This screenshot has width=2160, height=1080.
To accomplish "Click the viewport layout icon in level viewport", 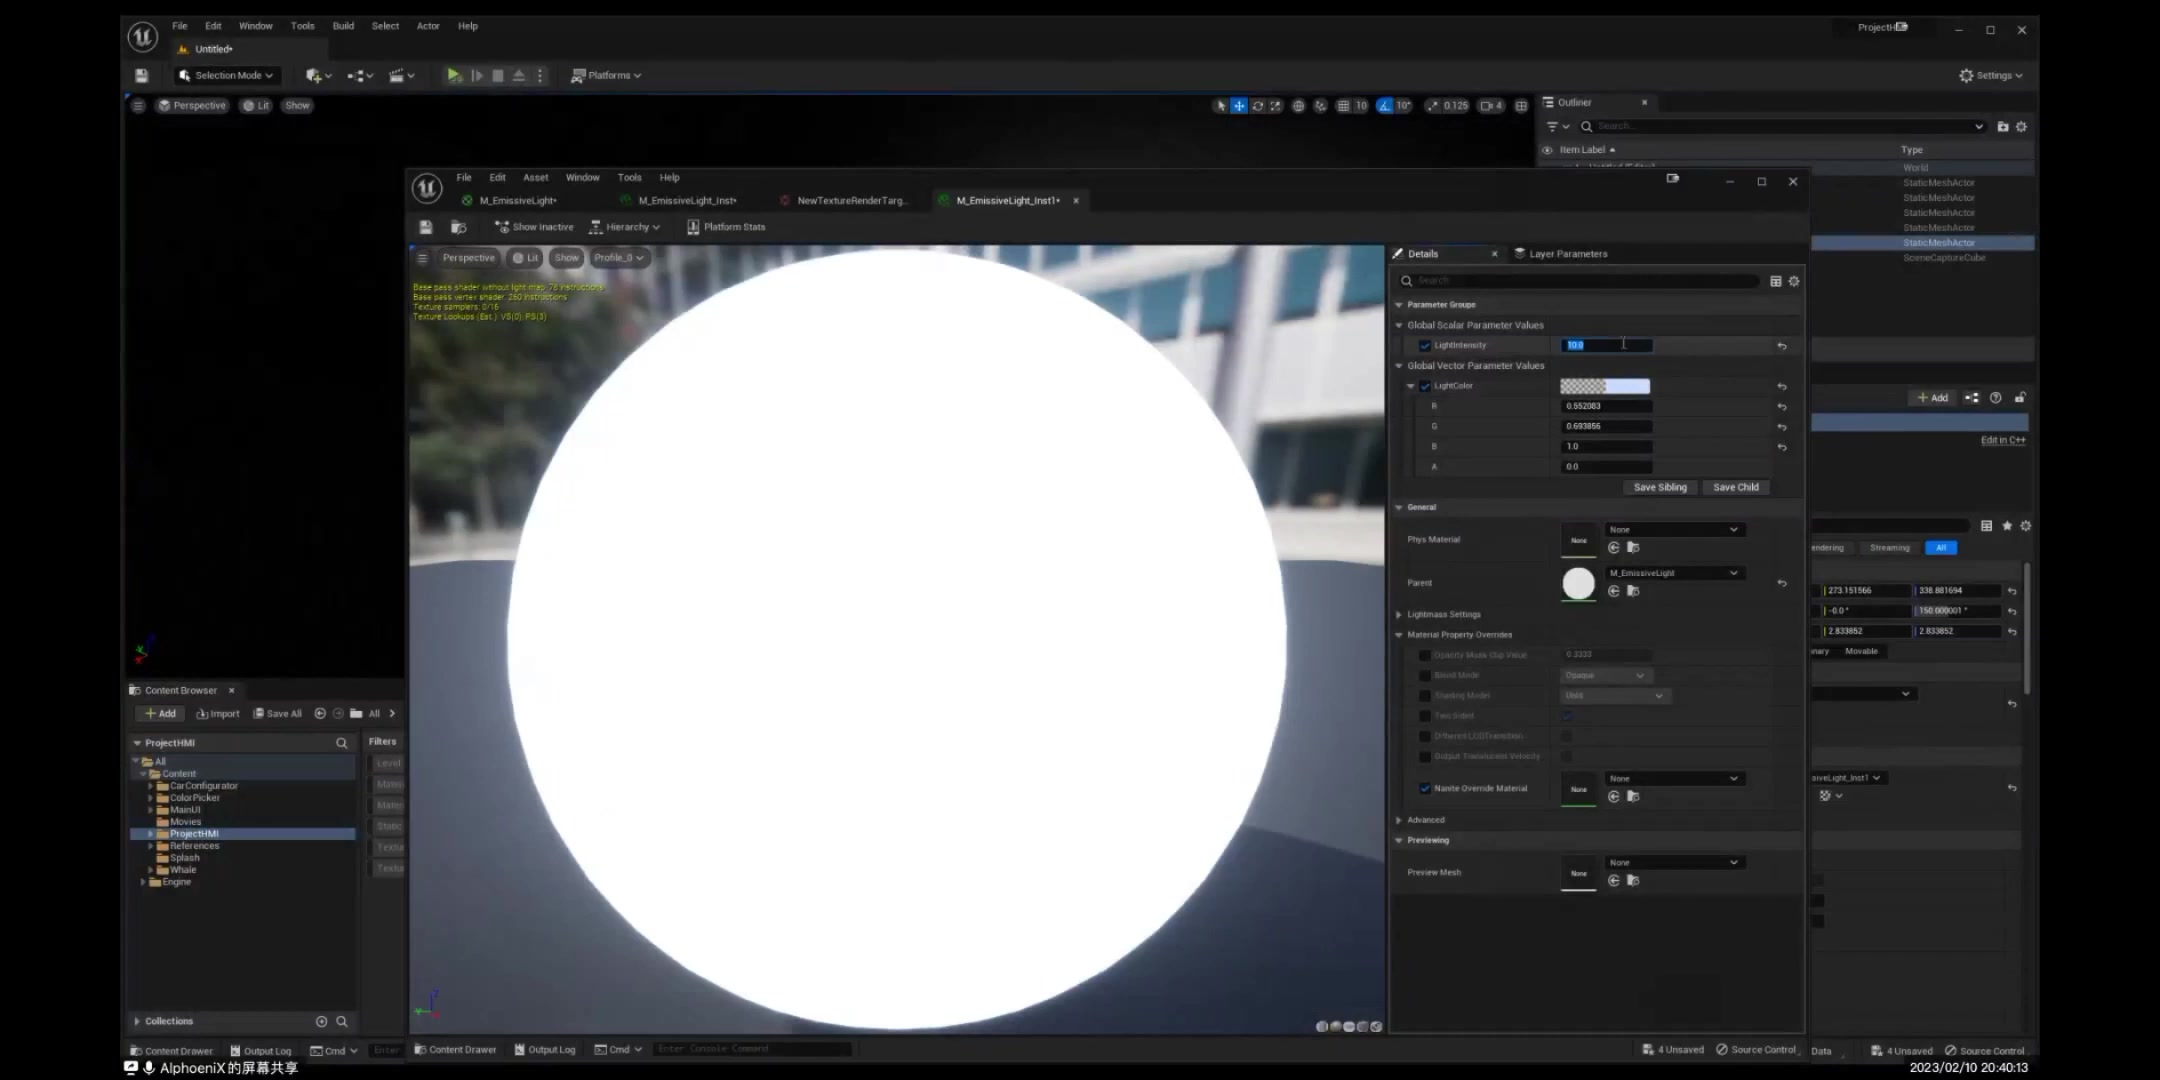I will coord(1521,106).
